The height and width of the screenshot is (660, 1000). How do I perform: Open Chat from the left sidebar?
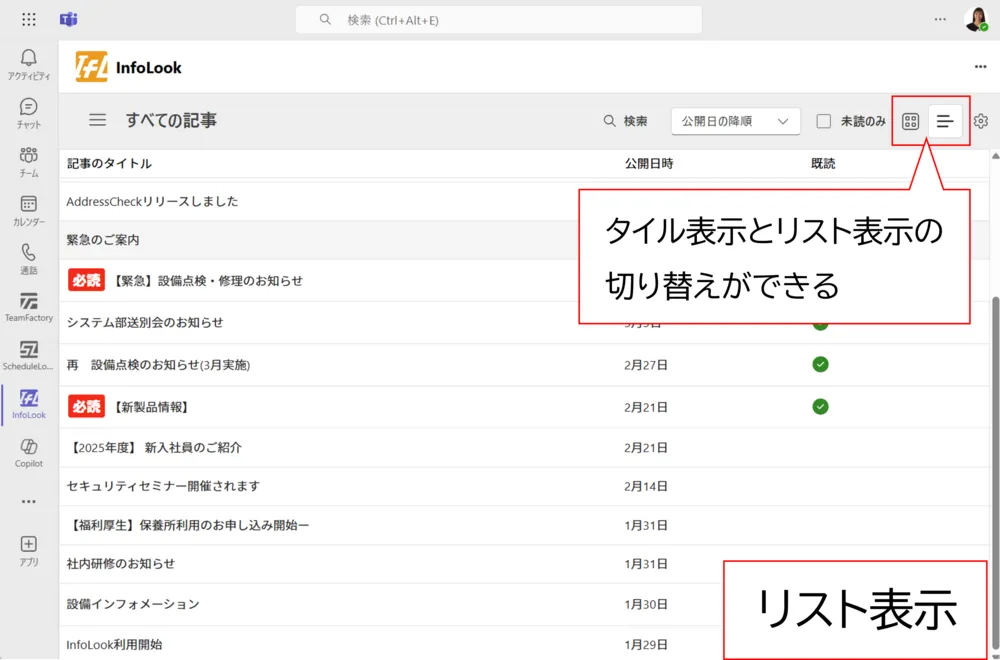pyautogui.click(x=28, y=113)
